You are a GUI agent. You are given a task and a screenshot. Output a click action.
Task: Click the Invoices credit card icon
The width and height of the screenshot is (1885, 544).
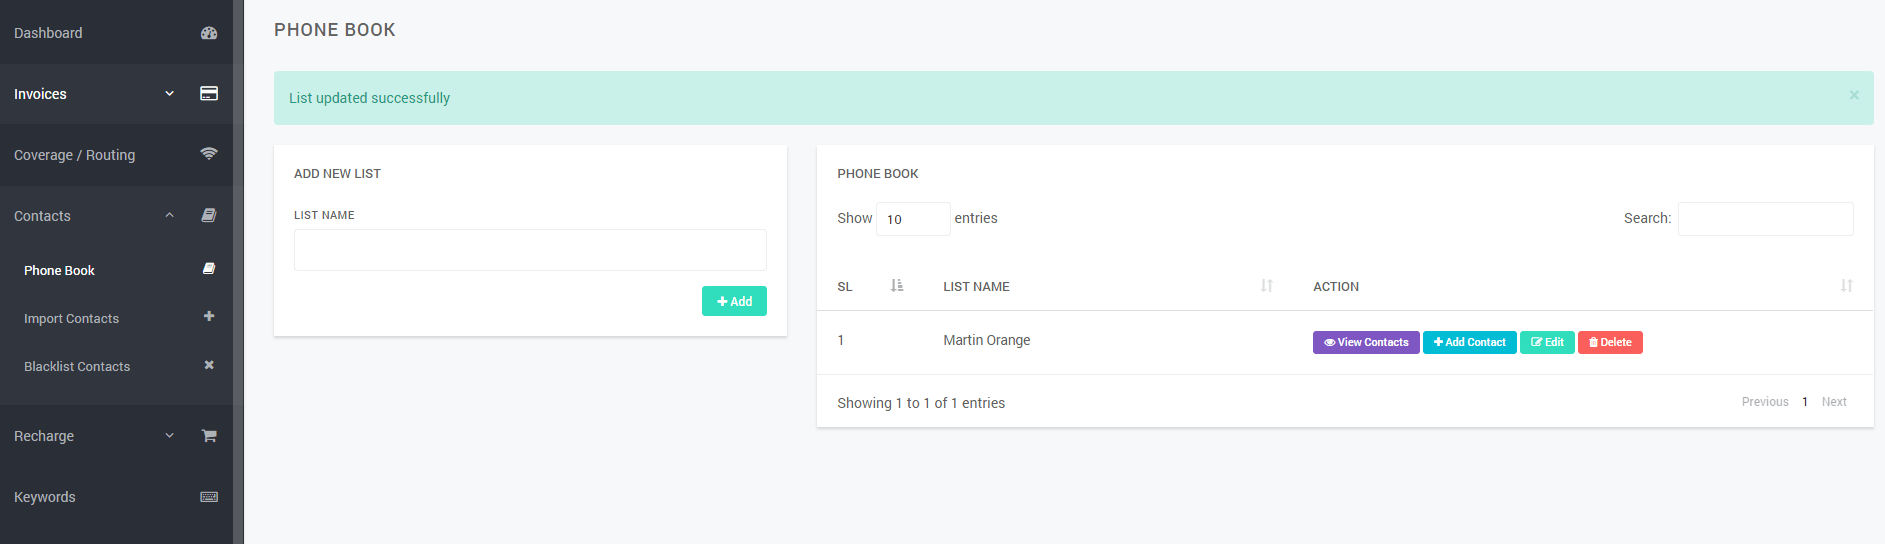209,93
